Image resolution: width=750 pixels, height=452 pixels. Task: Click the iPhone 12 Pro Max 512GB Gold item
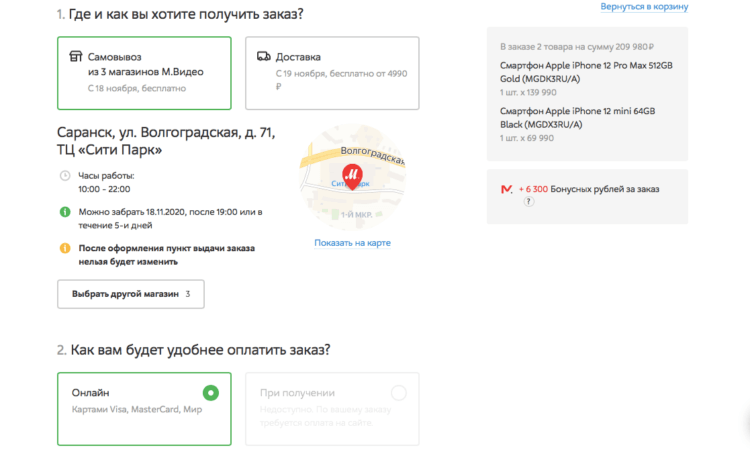click(x=586, y=72)
